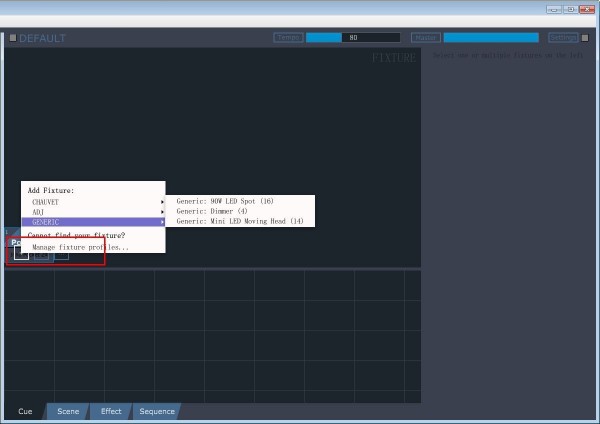Viewport: 600px width, 424px height.
Task: Add Generic Dimmer (4) fixture
Action: click(240, 211)
